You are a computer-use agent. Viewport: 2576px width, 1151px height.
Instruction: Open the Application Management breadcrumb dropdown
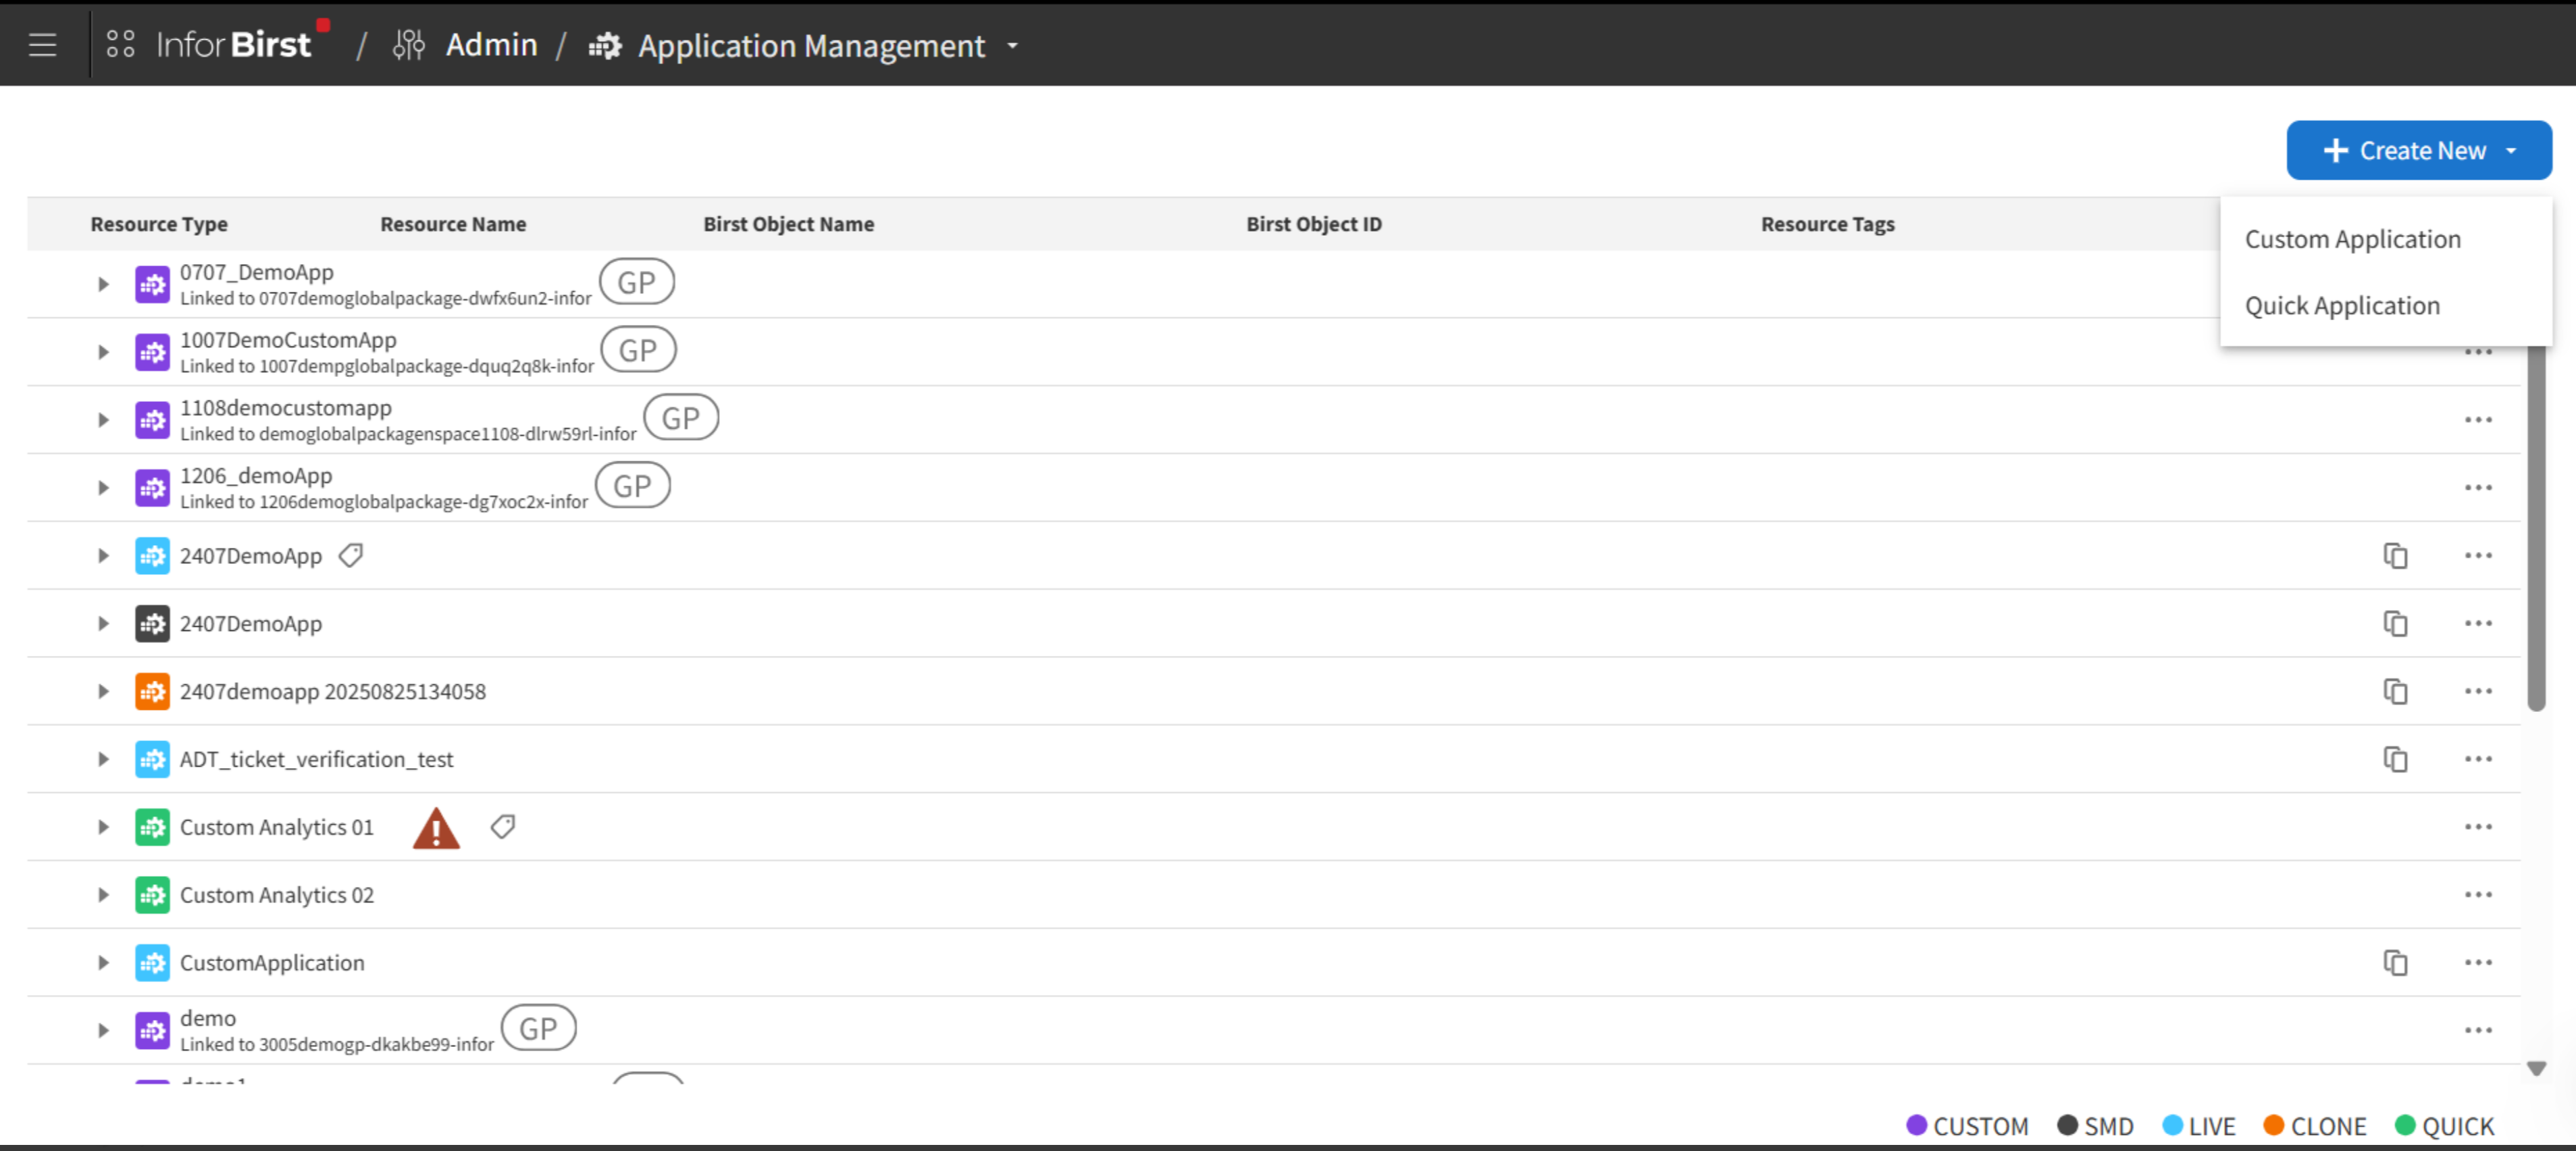(x=1012, y=46)
